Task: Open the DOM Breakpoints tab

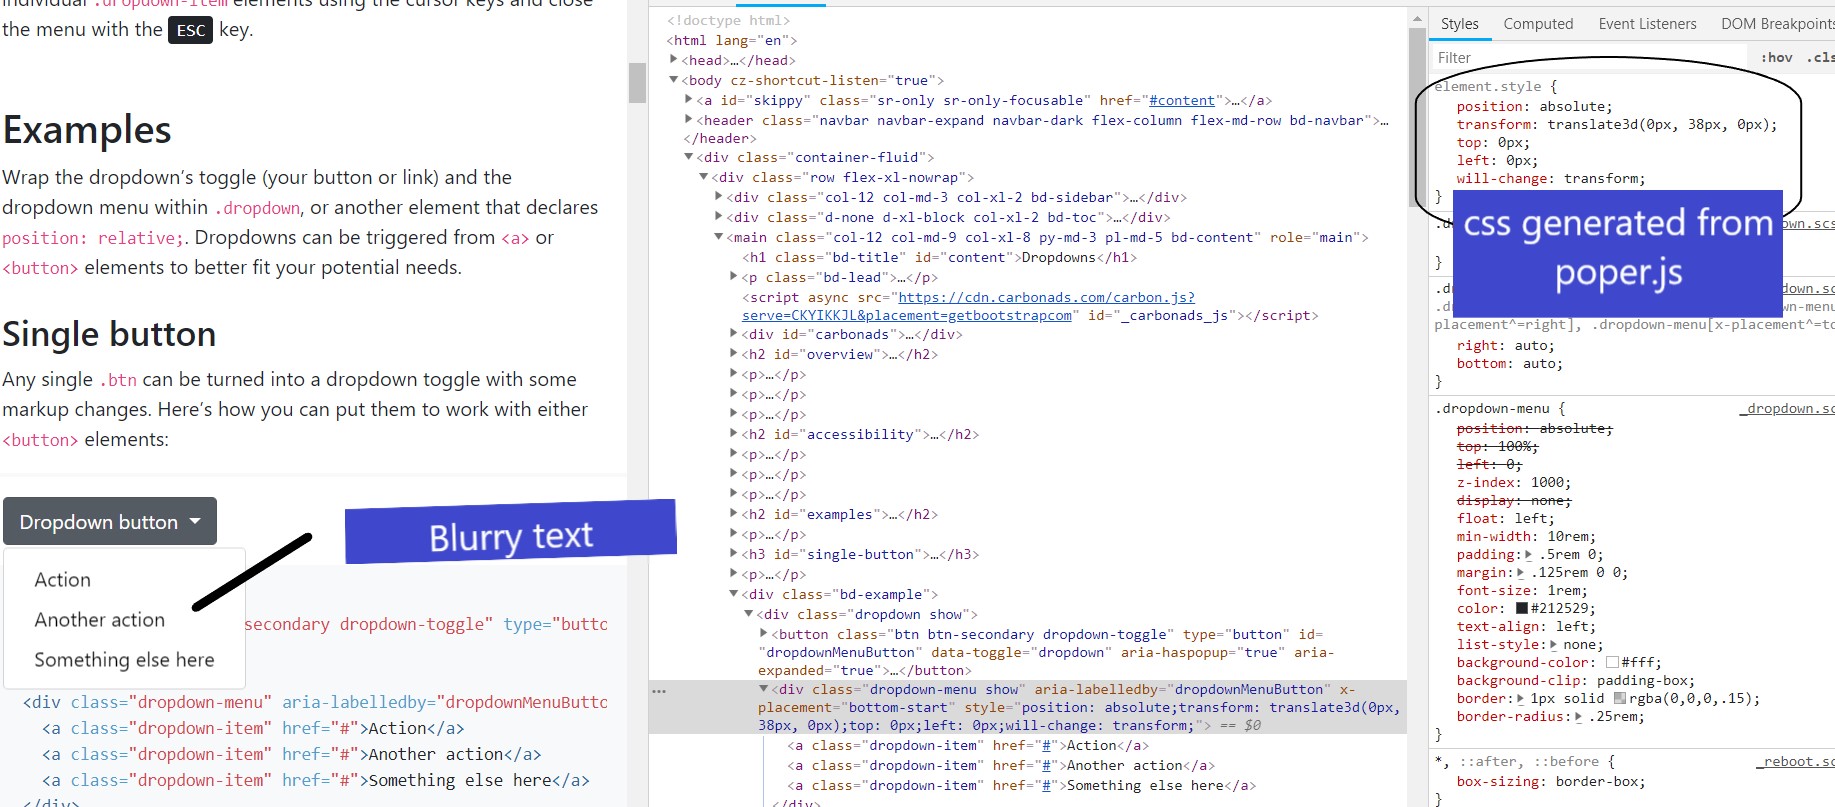Action: (1777, 24)
